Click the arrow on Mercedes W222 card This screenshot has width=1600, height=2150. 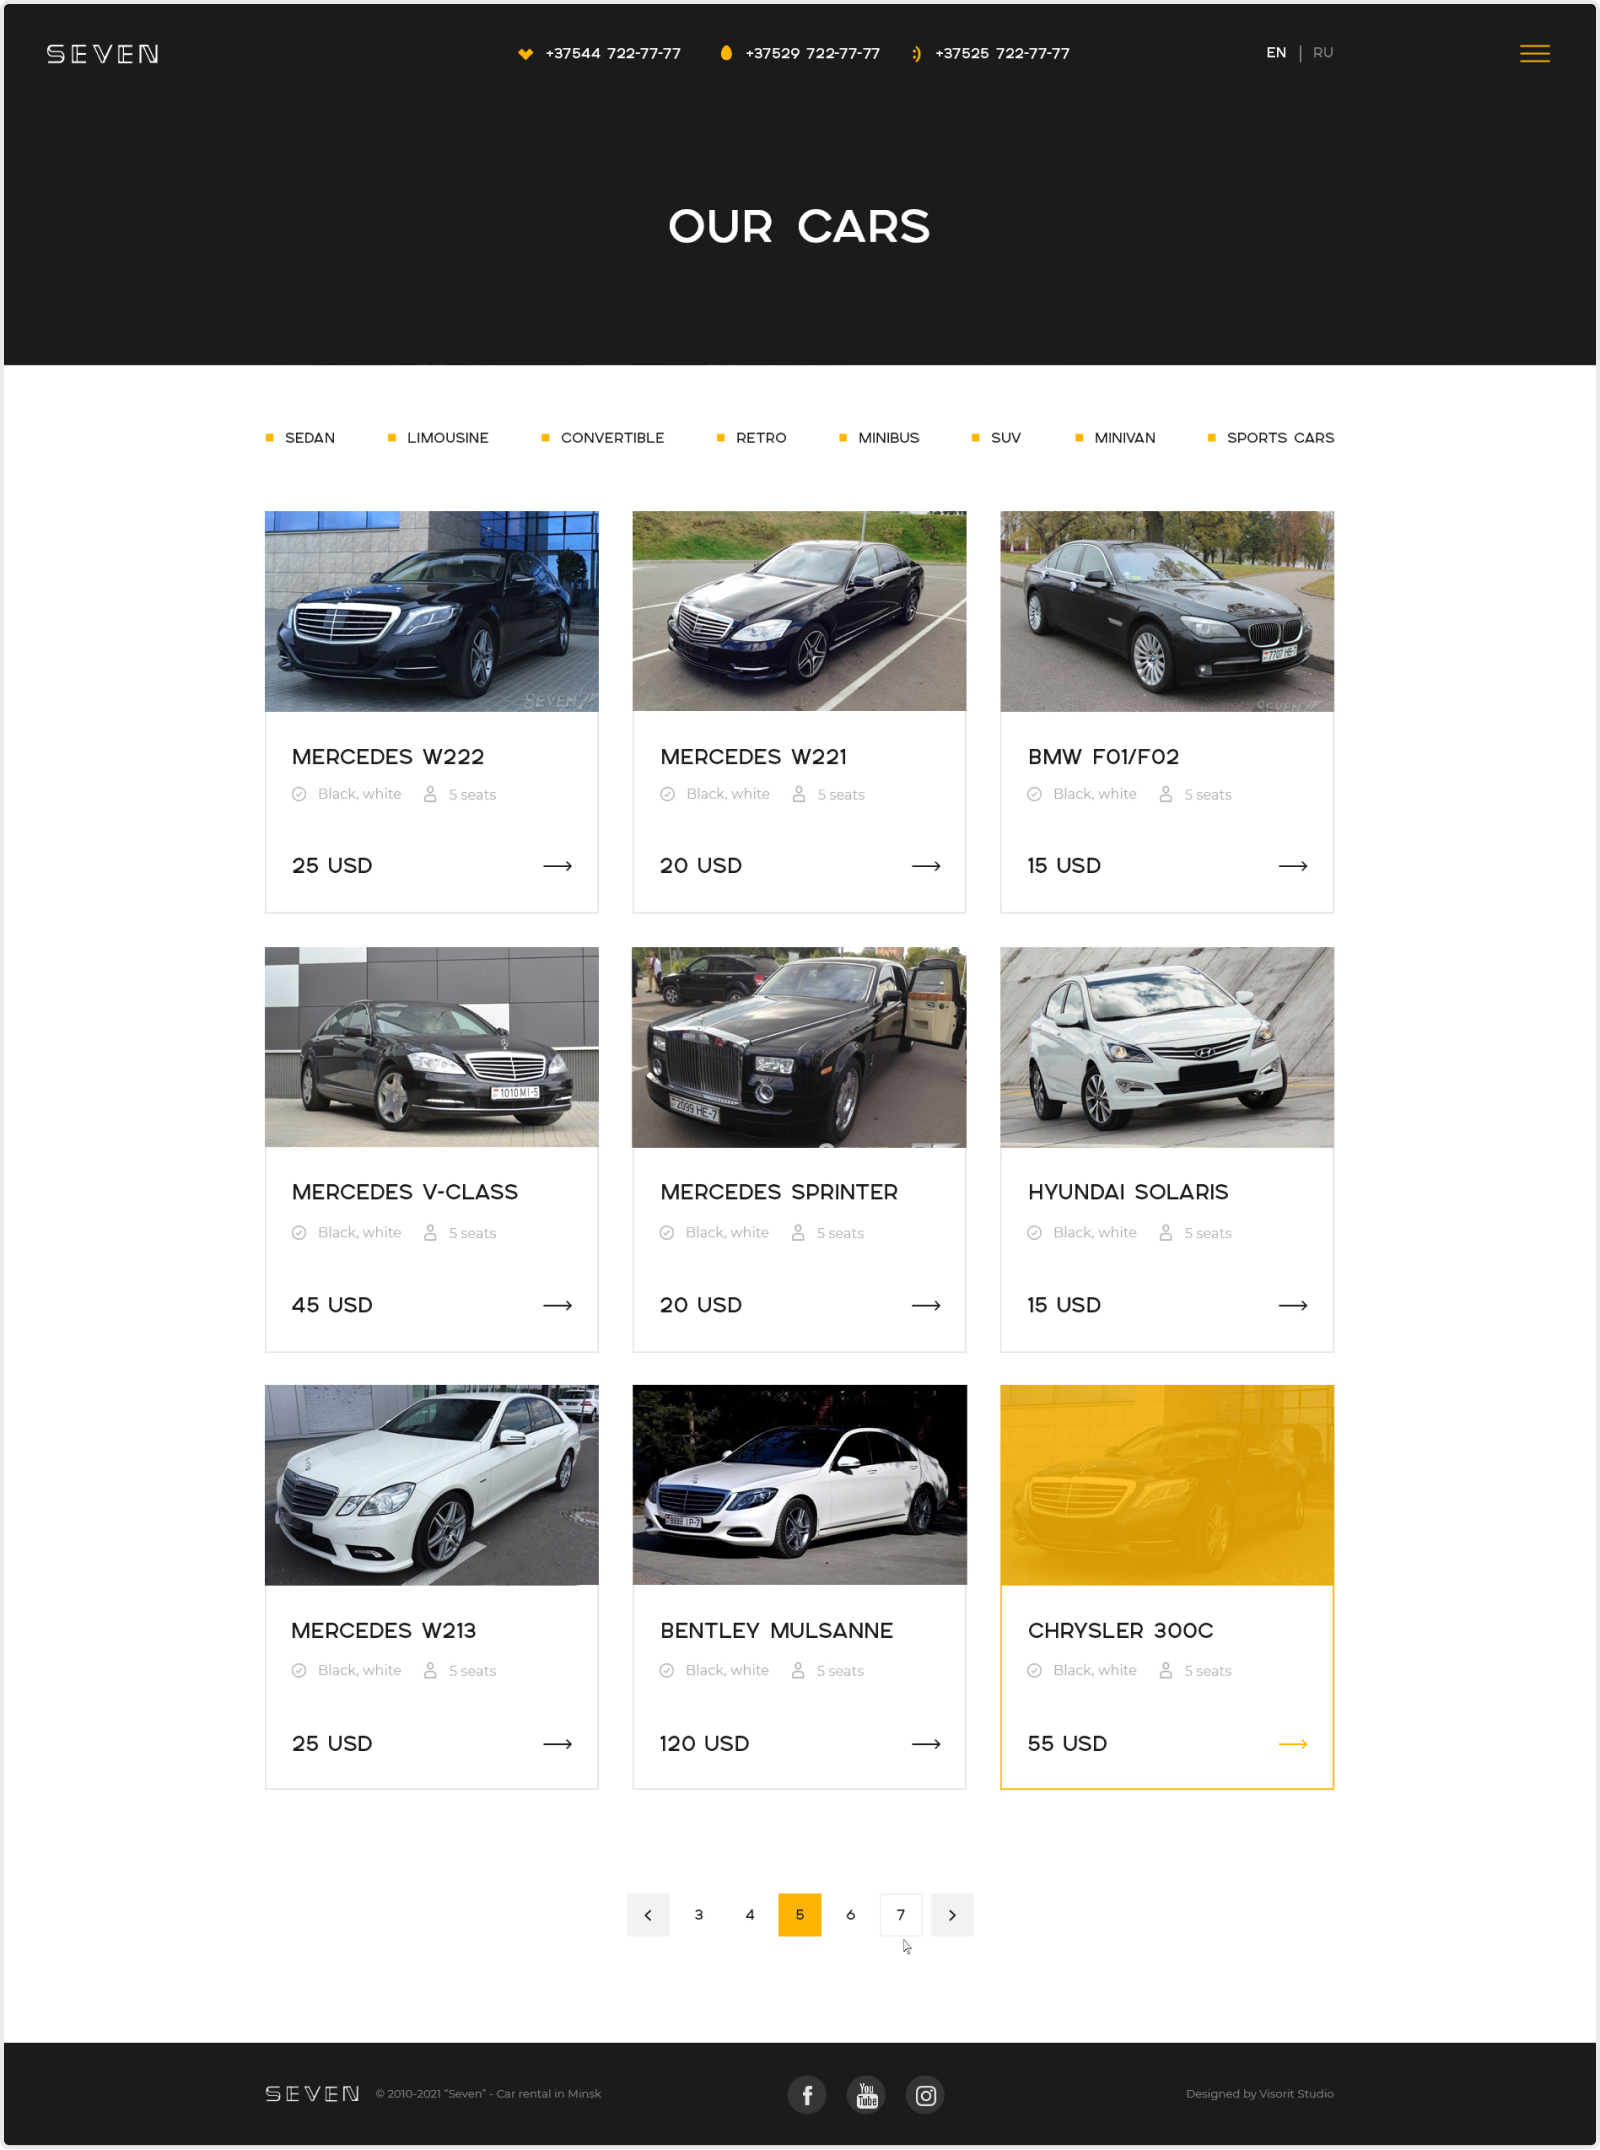click(558, 866)
